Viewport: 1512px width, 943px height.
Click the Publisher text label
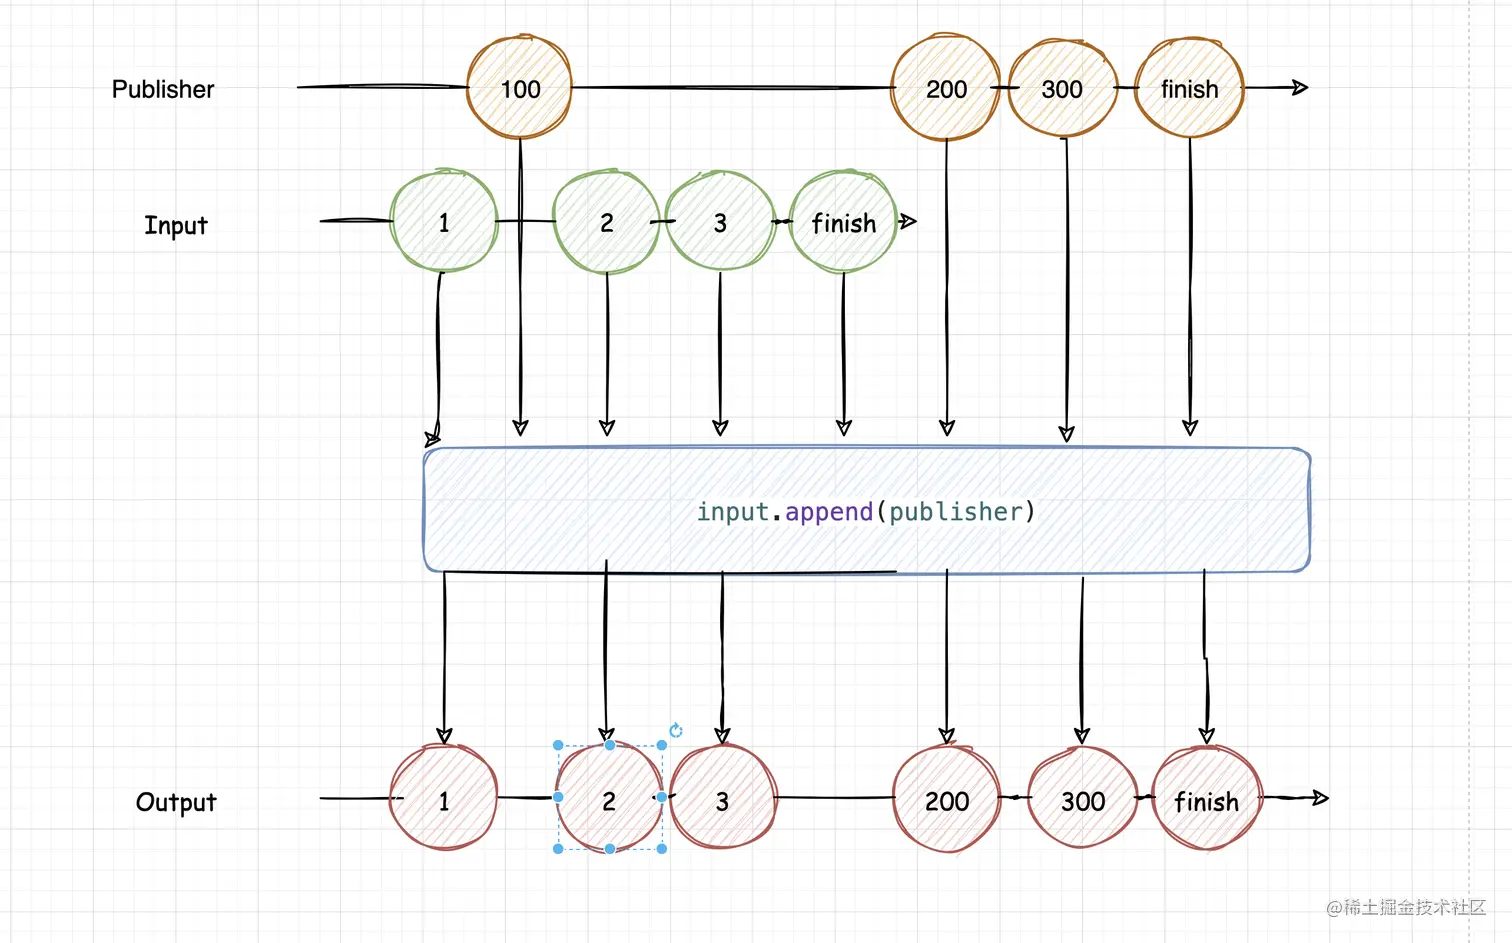coord(163,89)
